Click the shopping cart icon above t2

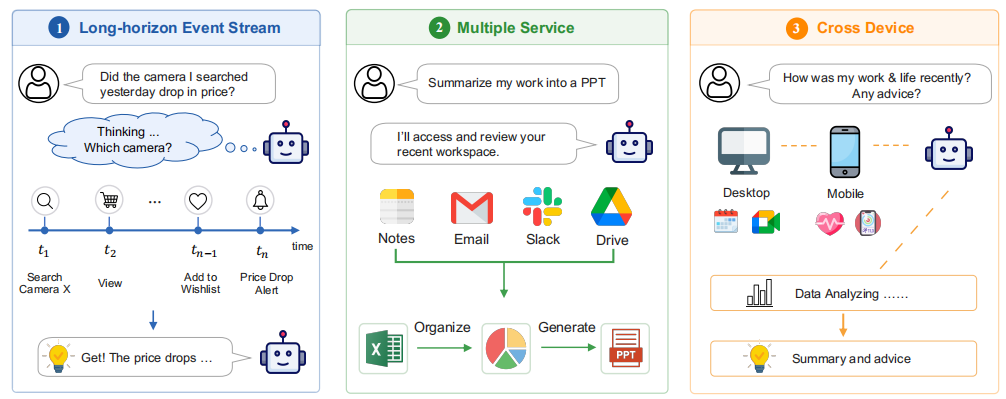(109, 201)
